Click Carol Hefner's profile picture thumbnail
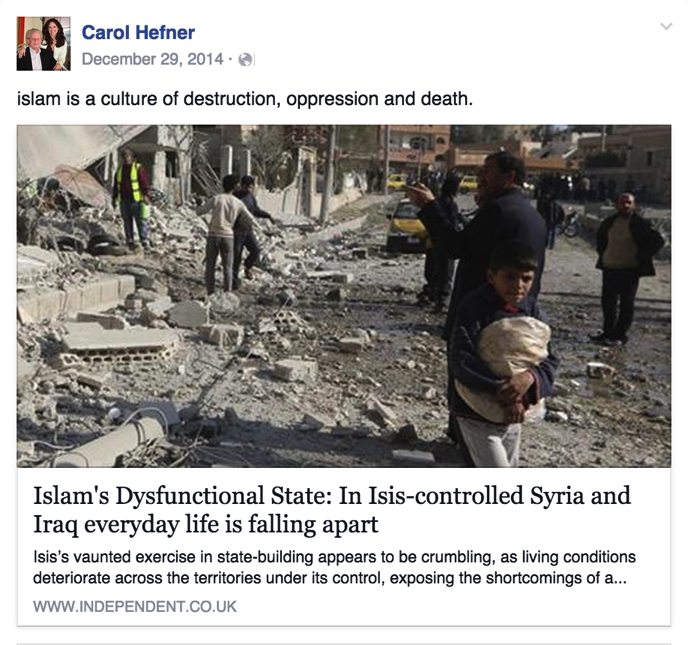Viewport: 688px width, 645px height. (x=43, y=43)
